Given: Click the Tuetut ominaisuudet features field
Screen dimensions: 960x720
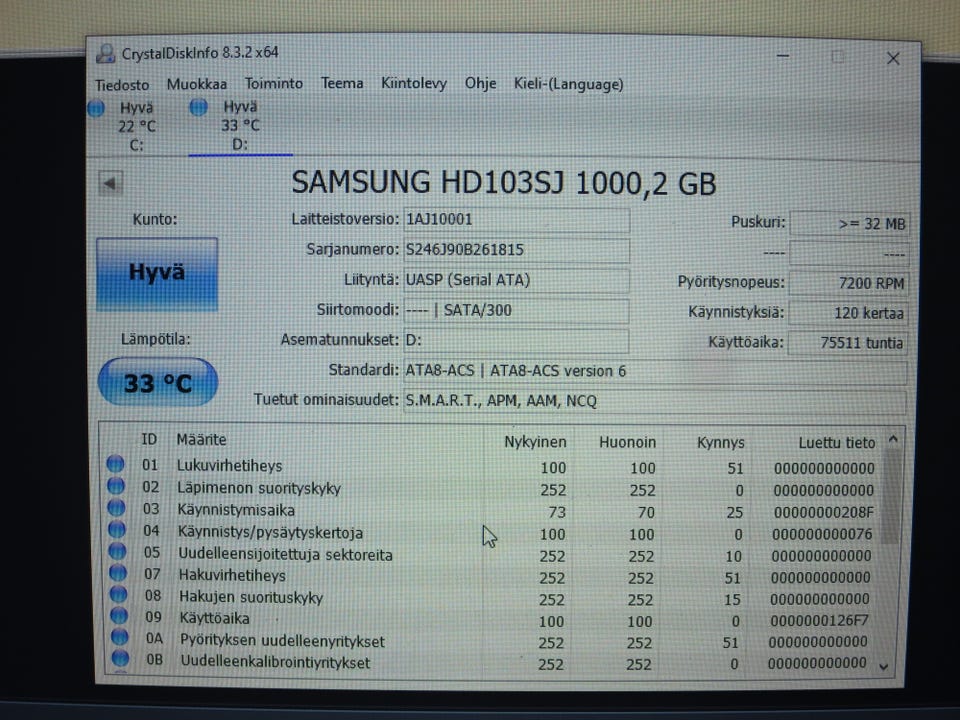Looking at the screenshot, I should tap(654, 401).
